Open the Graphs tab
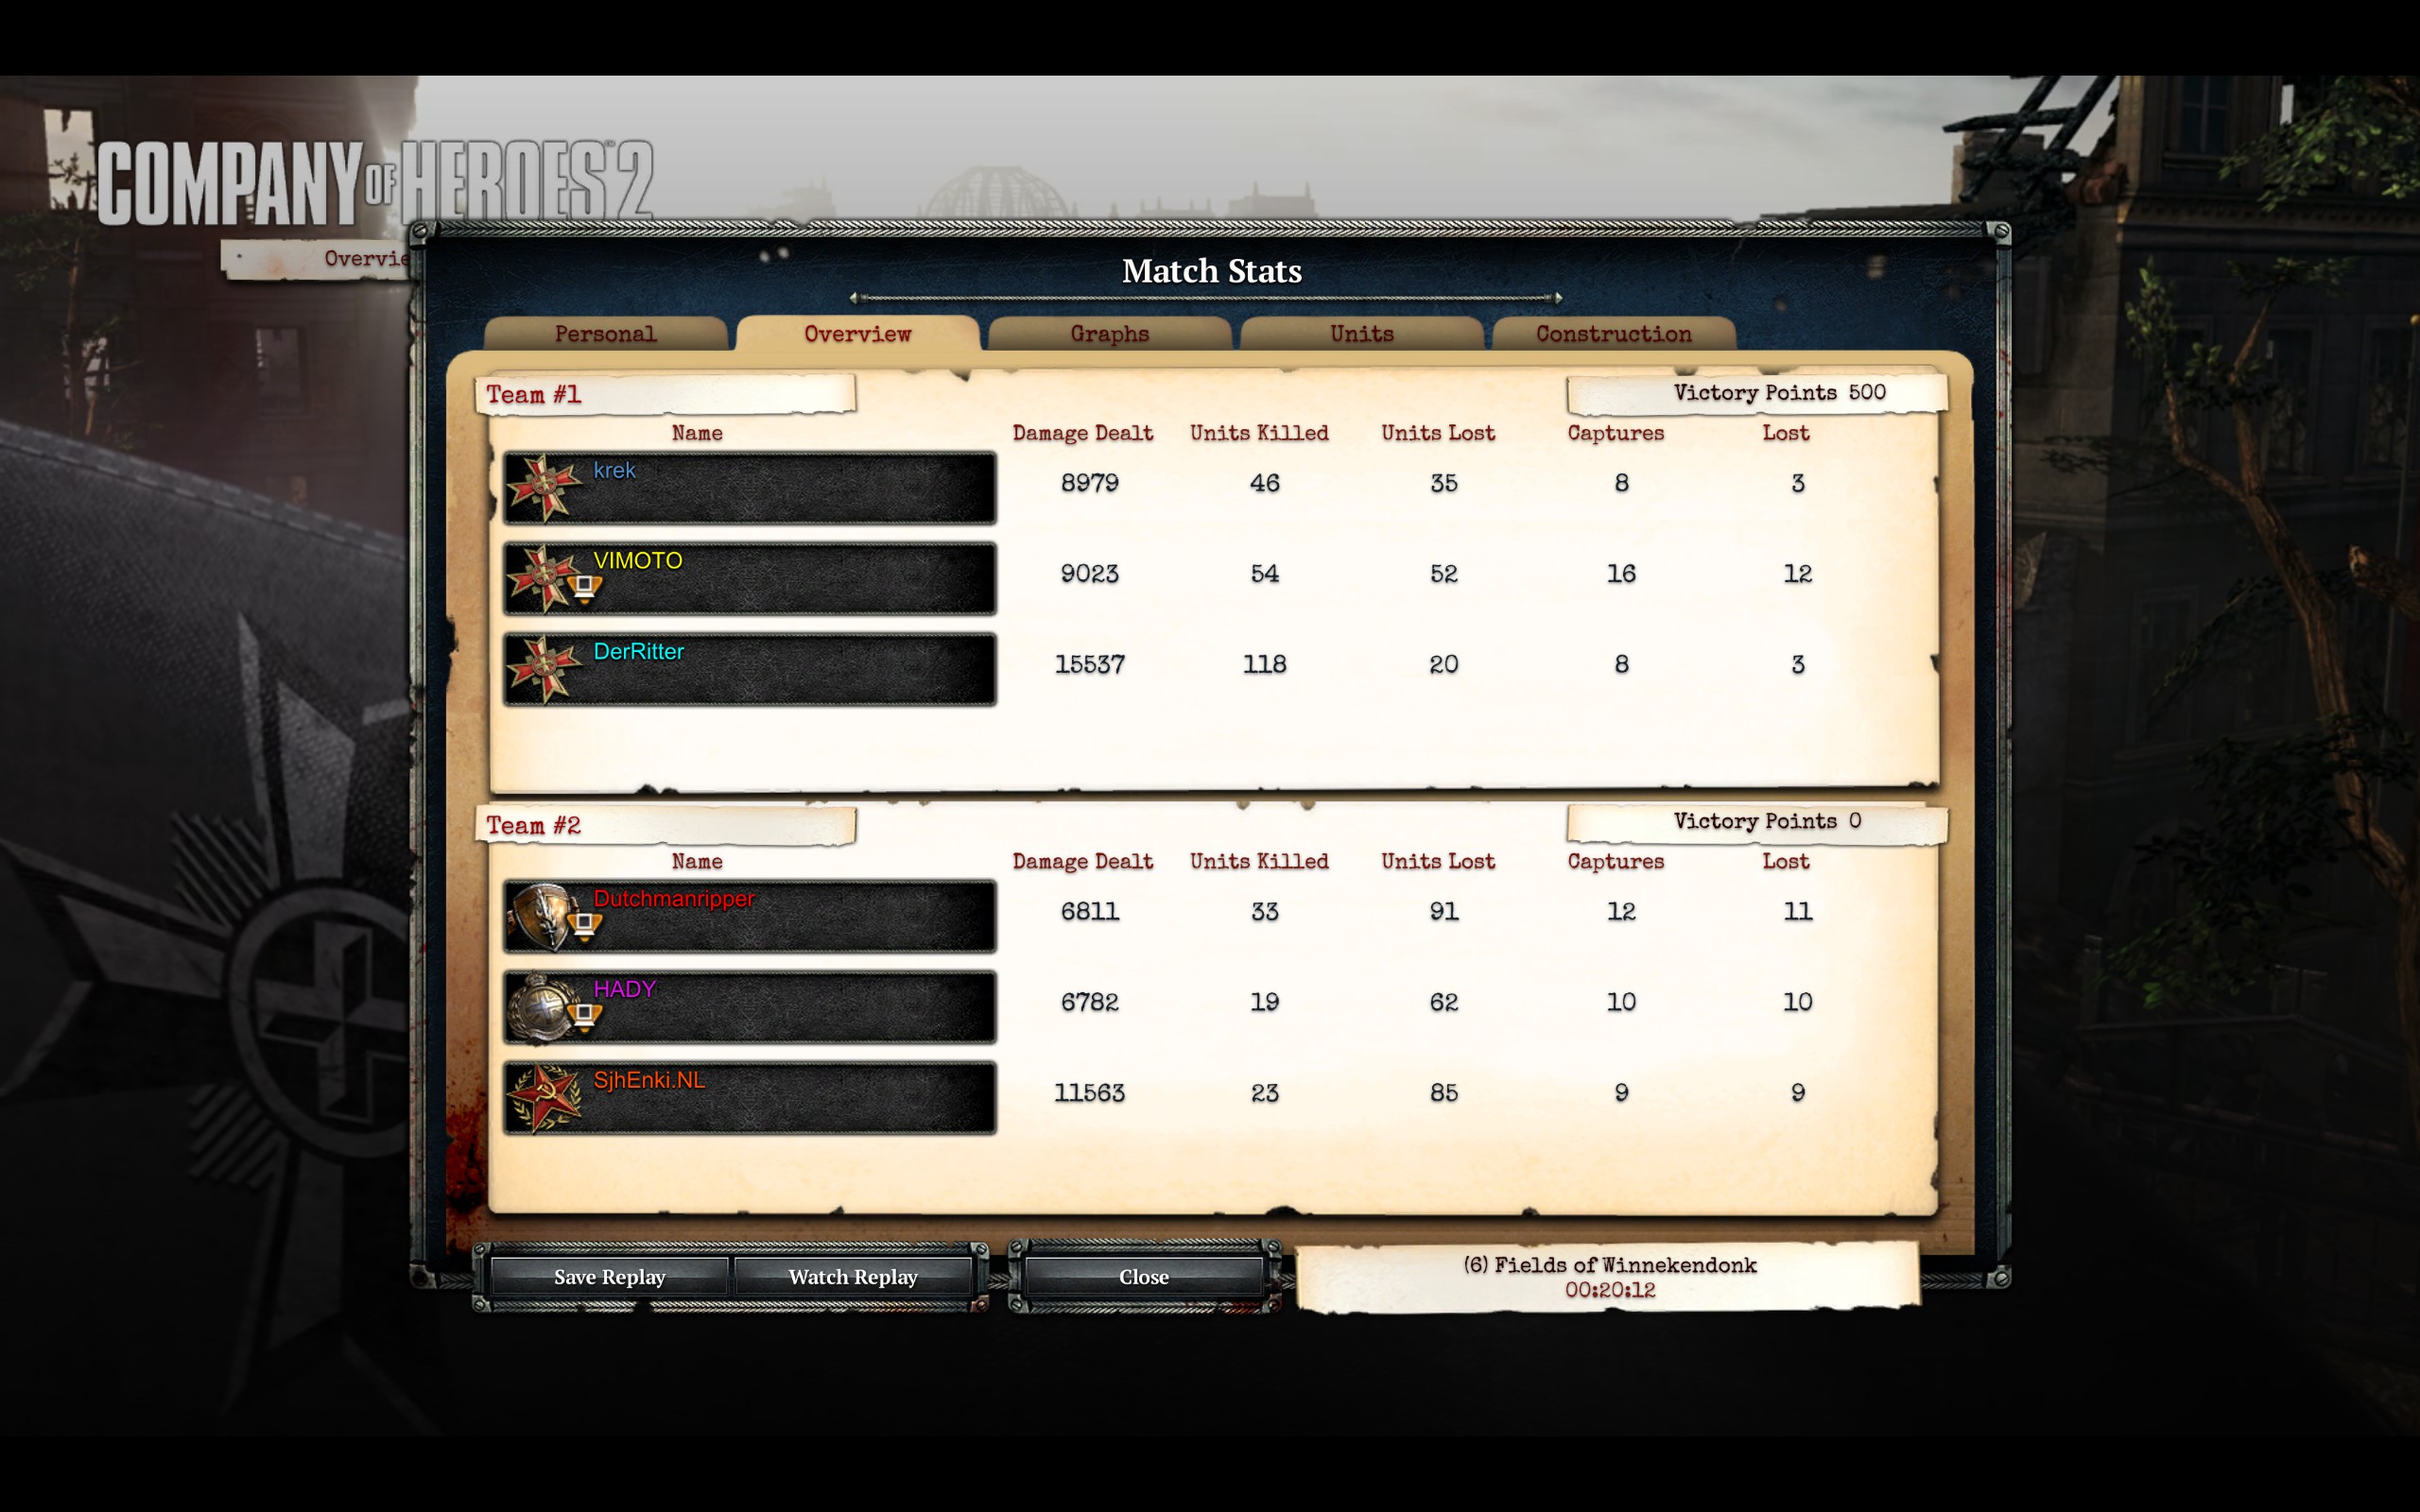Image resolution: width=2420 pixels, height=1512 pixels. click(1110, 334)
